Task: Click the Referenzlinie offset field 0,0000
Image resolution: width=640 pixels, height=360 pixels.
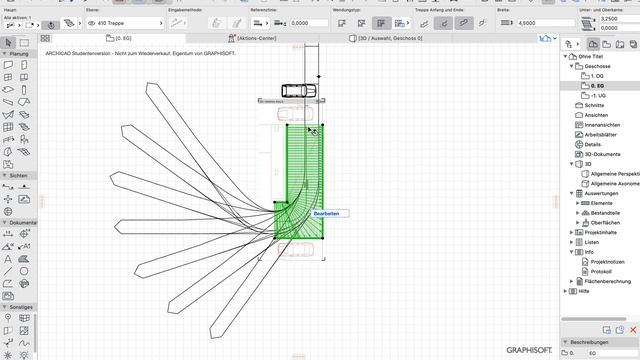Action: point(309,23)
